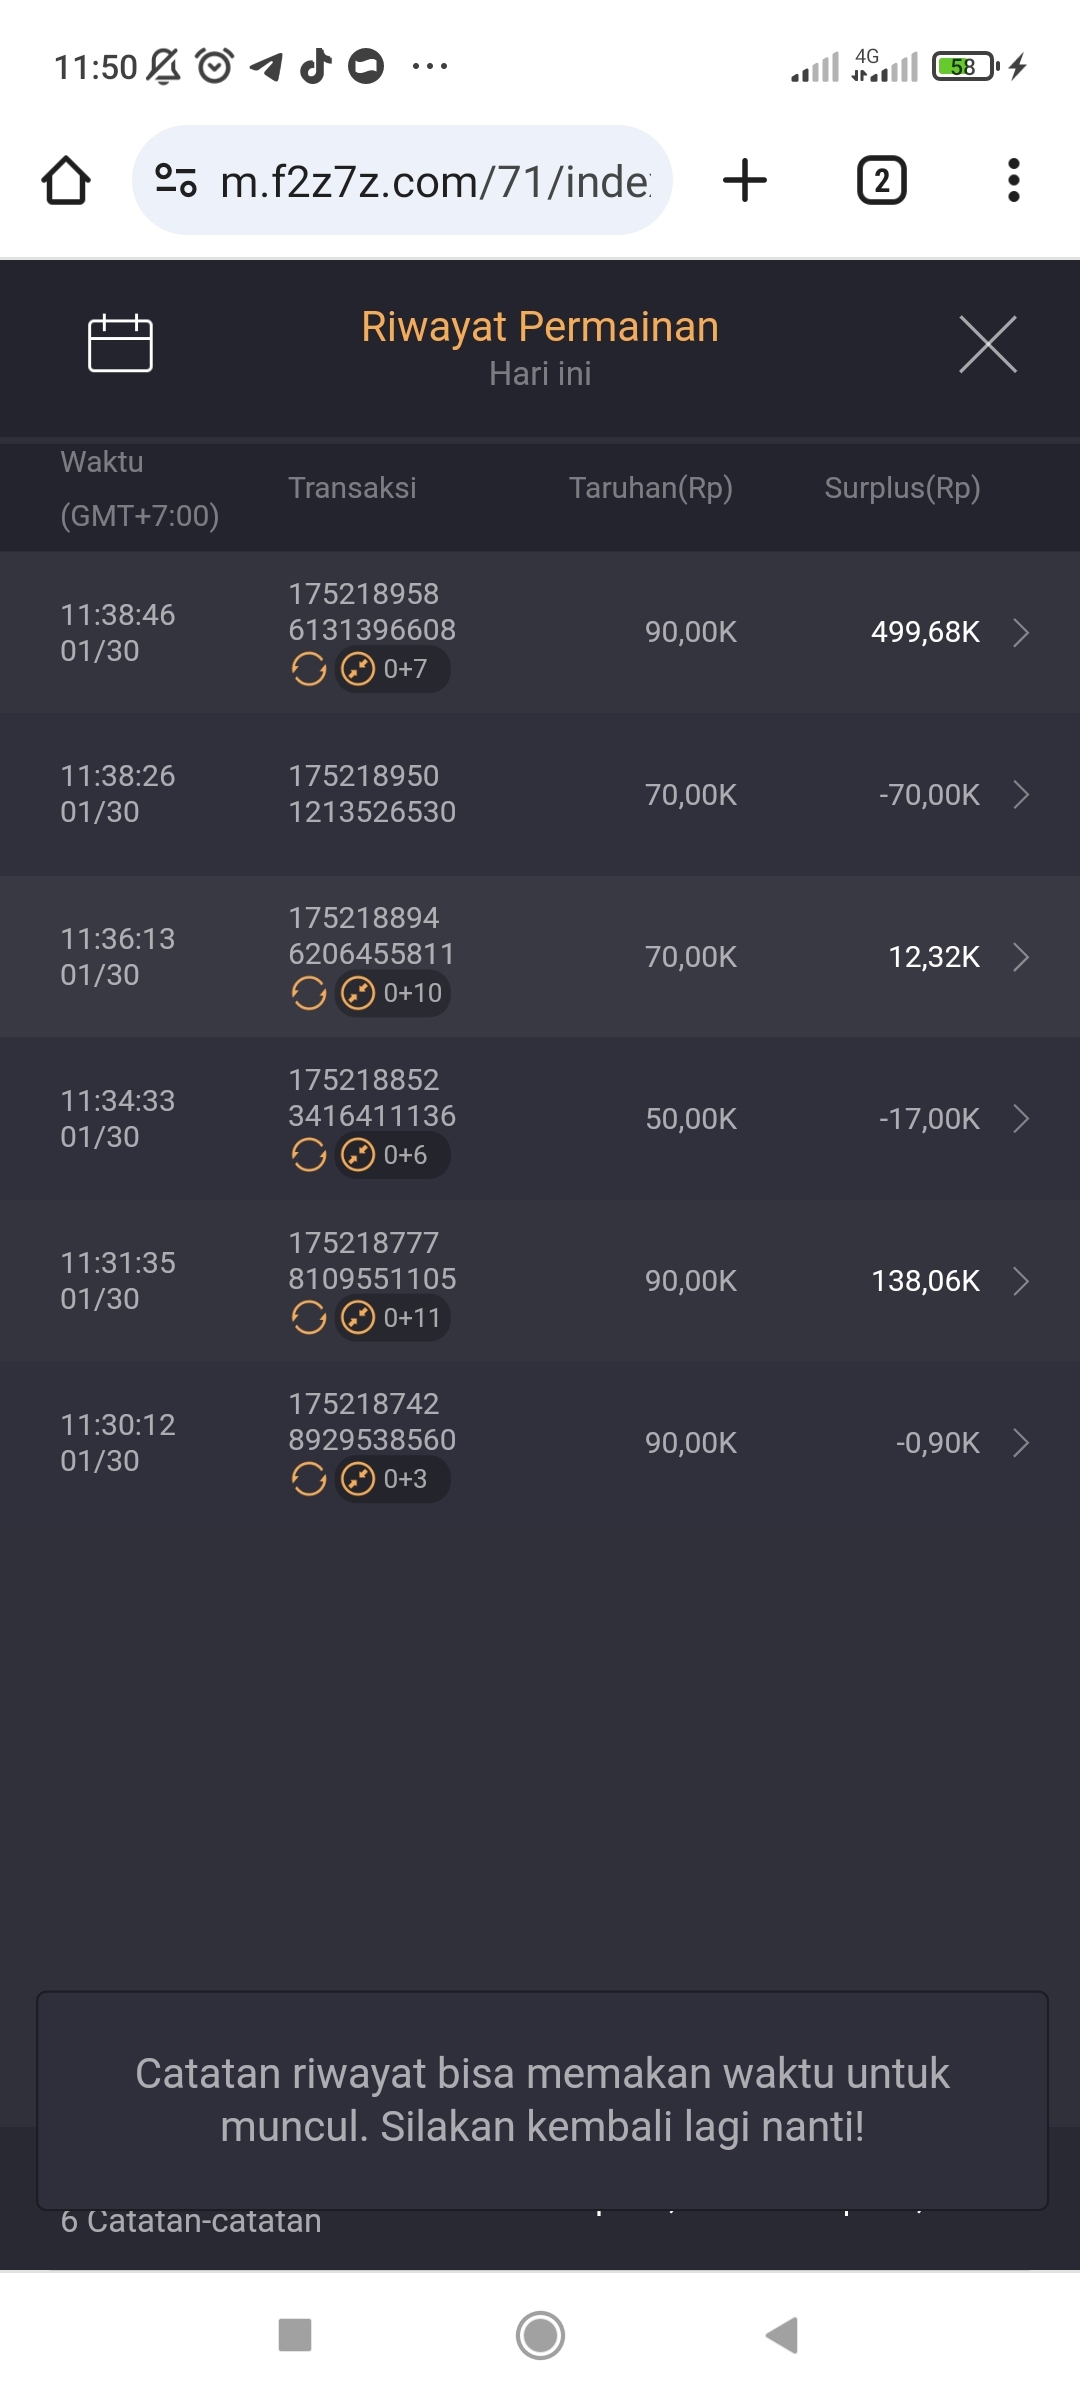
Task: Expand the -70,00K surplus row chevron
Action: click(1021, 795)
